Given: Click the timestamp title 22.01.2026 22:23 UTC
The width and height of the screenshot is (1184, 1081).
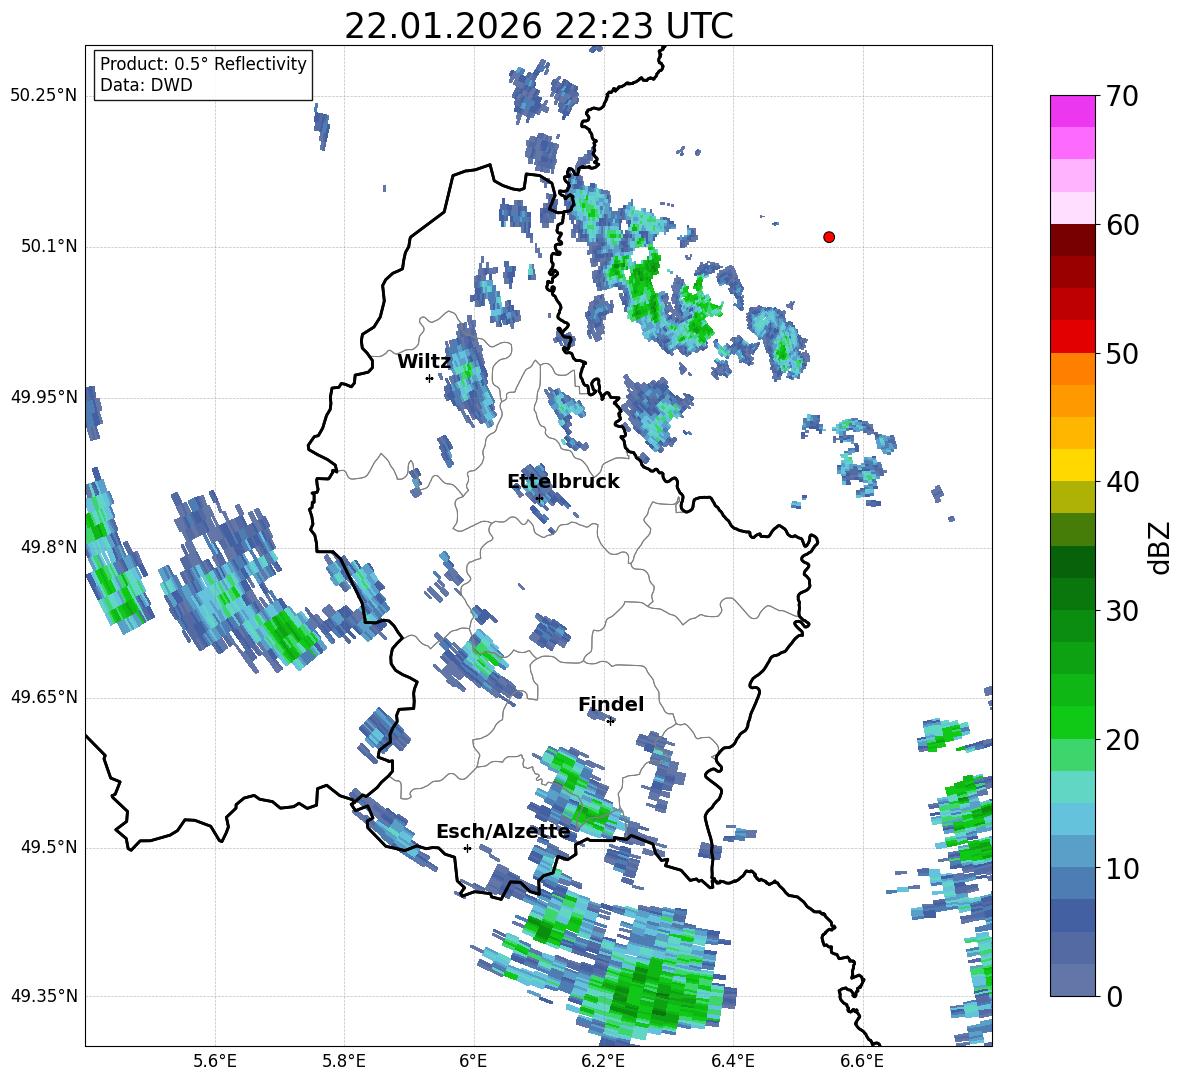Looking at the screenshot, I should [538, 26].
